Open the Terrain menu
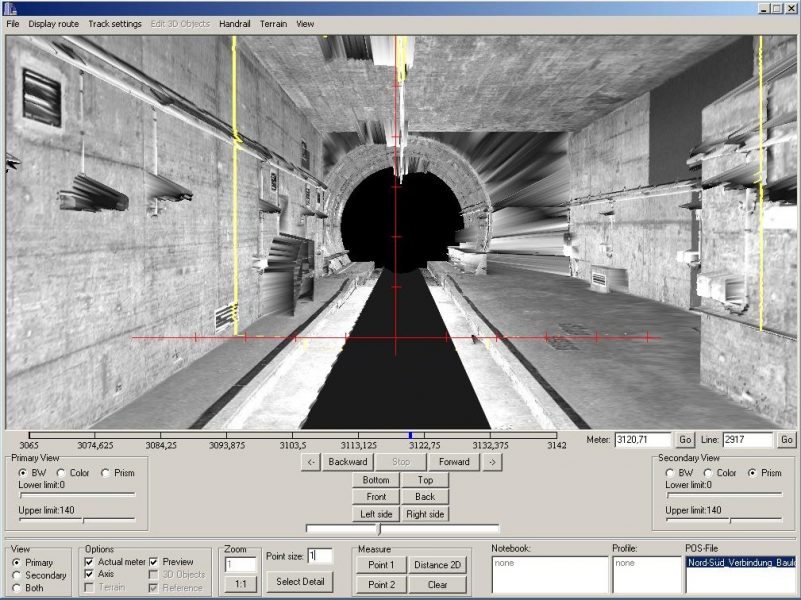Image resolution: width=801 pixels, height=600 pixels. pos(273,23)
